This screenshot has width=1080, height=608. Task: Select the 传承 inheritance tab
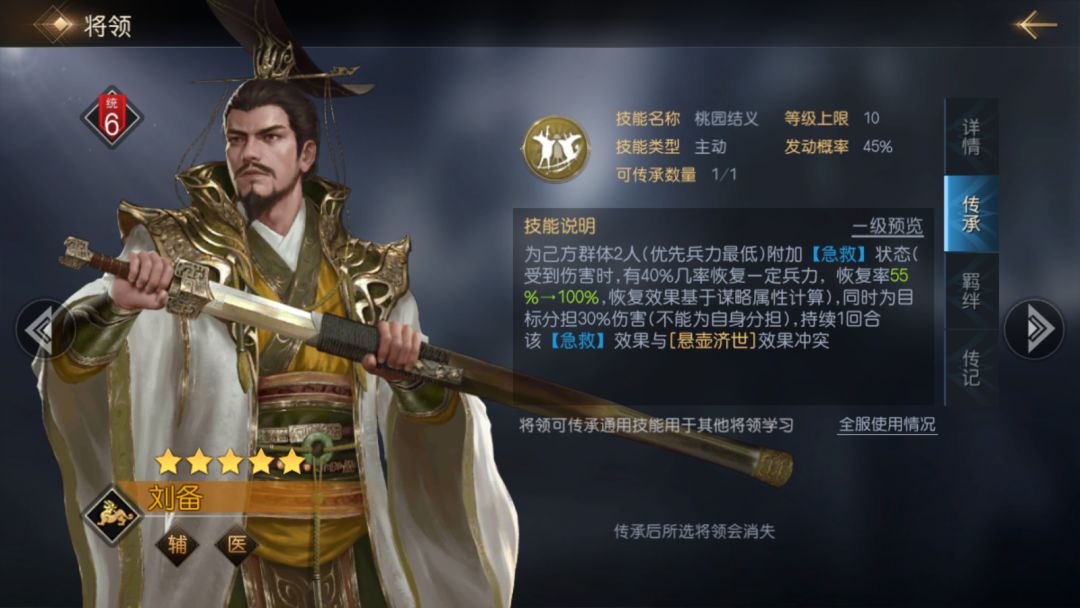[x=970, y=213]
